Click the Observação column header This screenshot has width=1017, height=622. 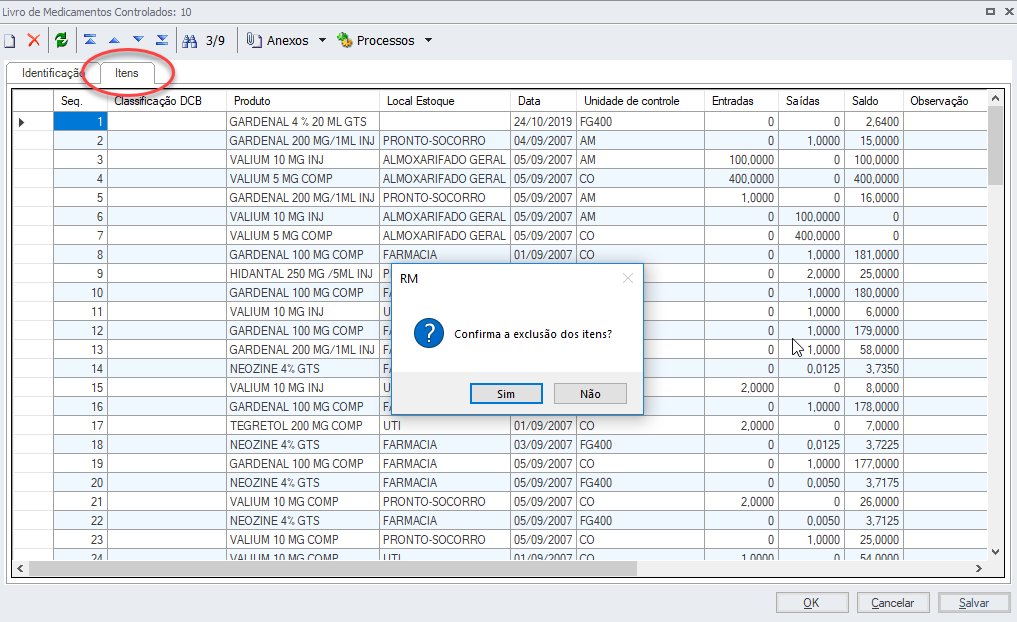point(944,101)
